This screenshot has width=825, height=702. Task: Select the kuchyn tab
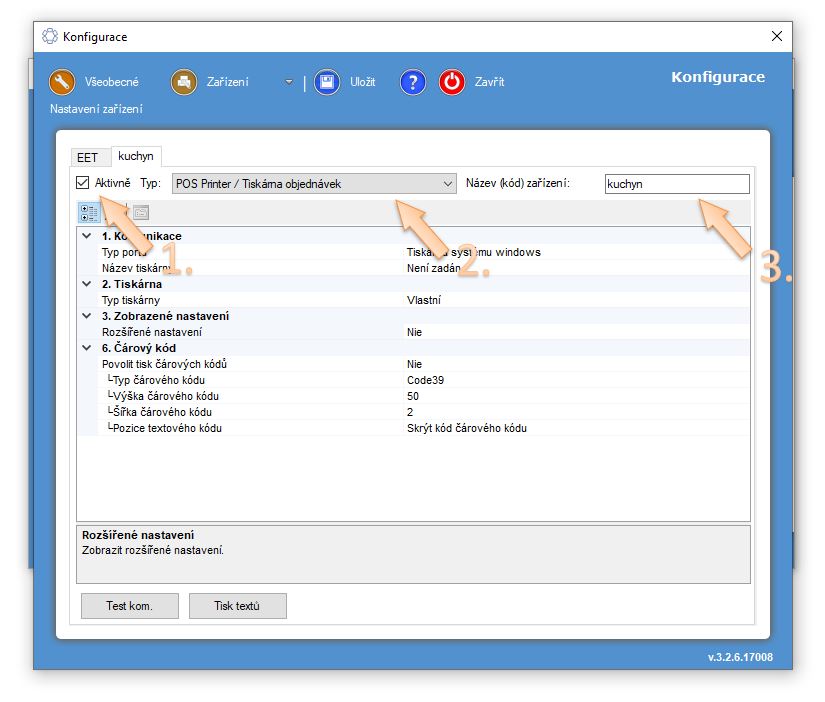(135, 156)
